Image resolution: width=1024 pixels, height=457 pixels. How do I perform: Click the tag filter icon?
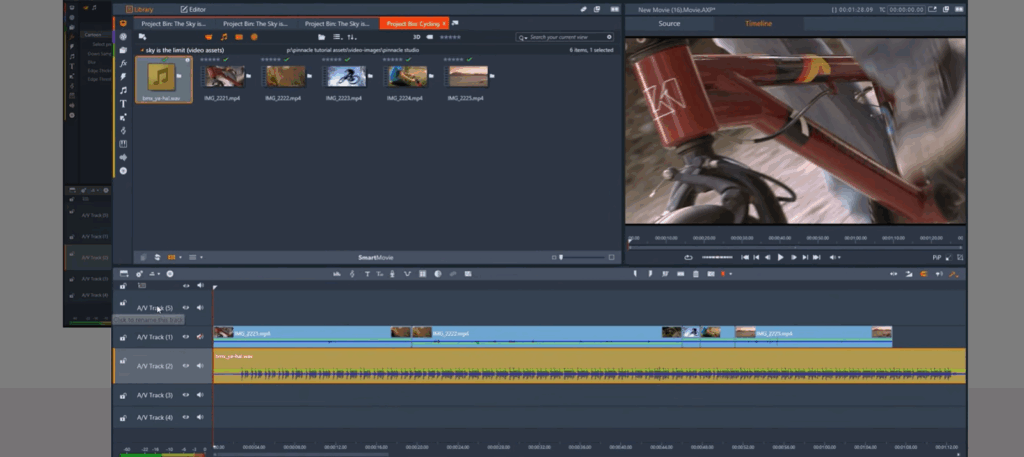[x=430, y=37]
